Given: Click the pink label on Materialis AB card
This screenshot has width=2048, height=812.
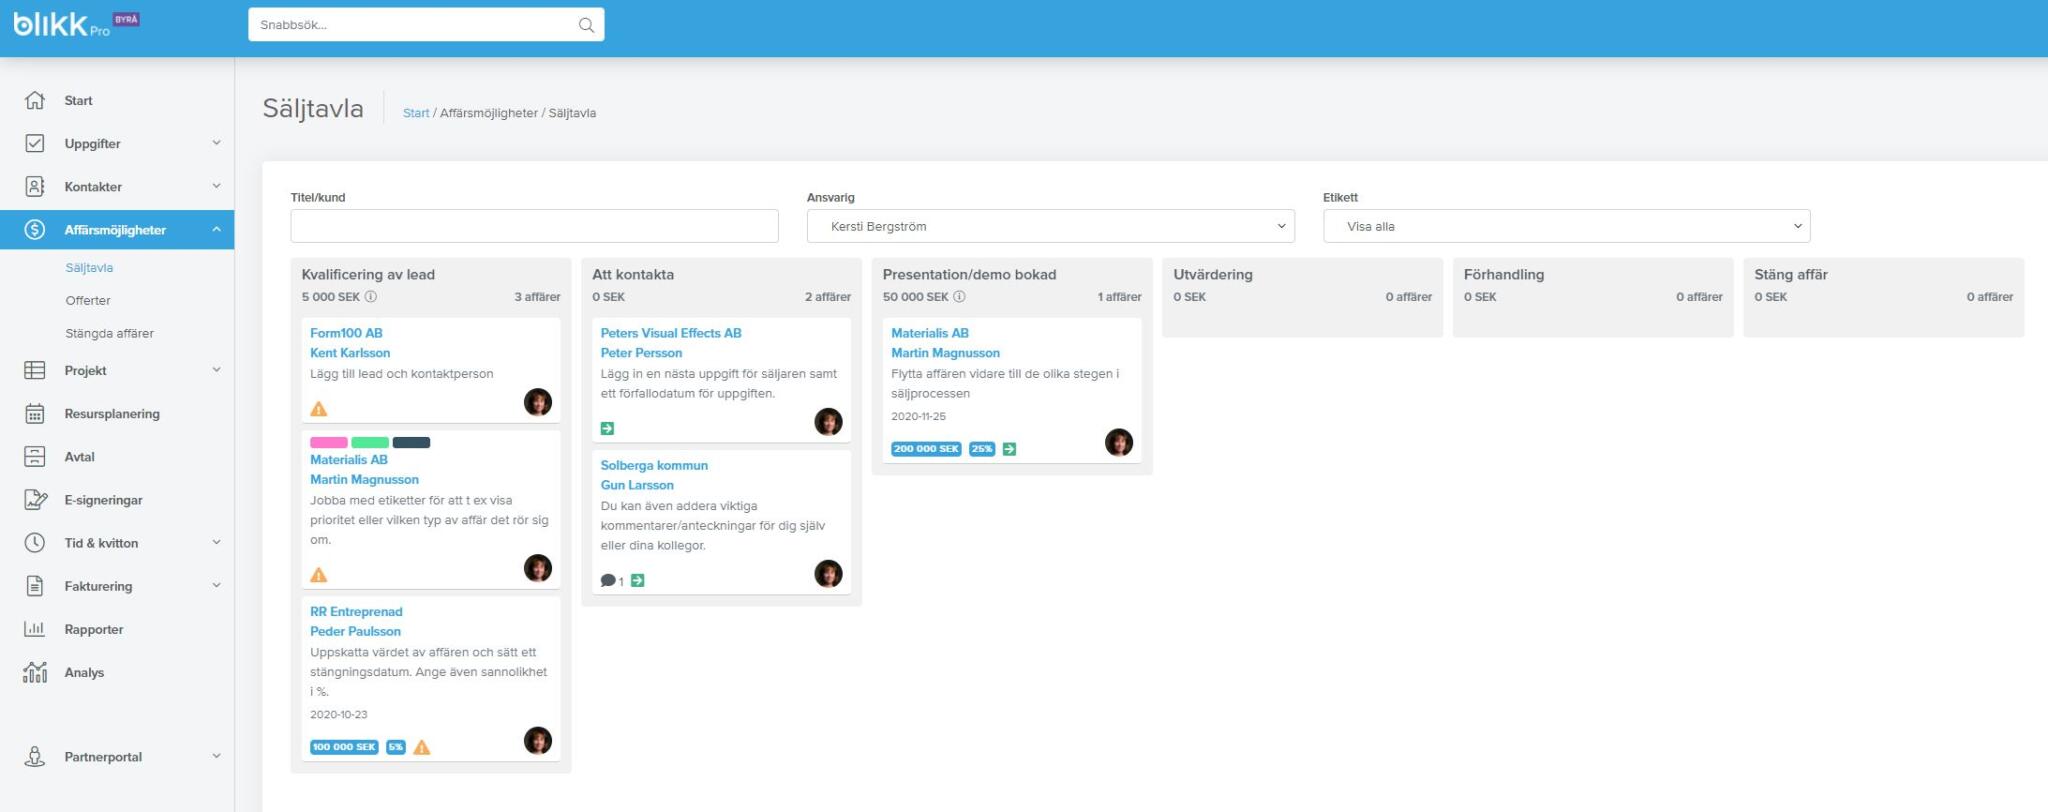Looking at the screenshot, I should [329, 443].
